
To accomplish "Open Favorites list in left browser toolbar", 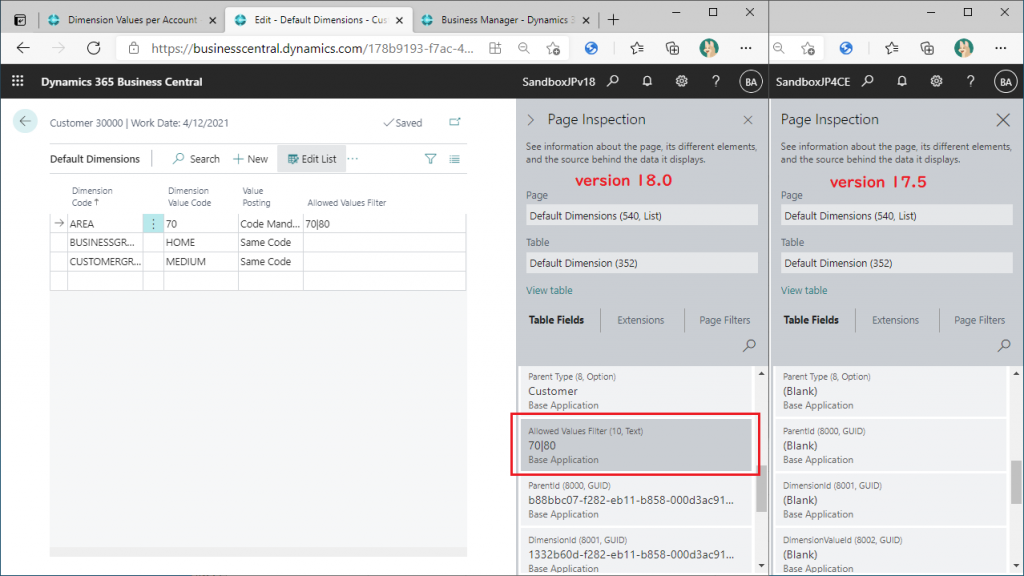I will click(x=637, y=48).
